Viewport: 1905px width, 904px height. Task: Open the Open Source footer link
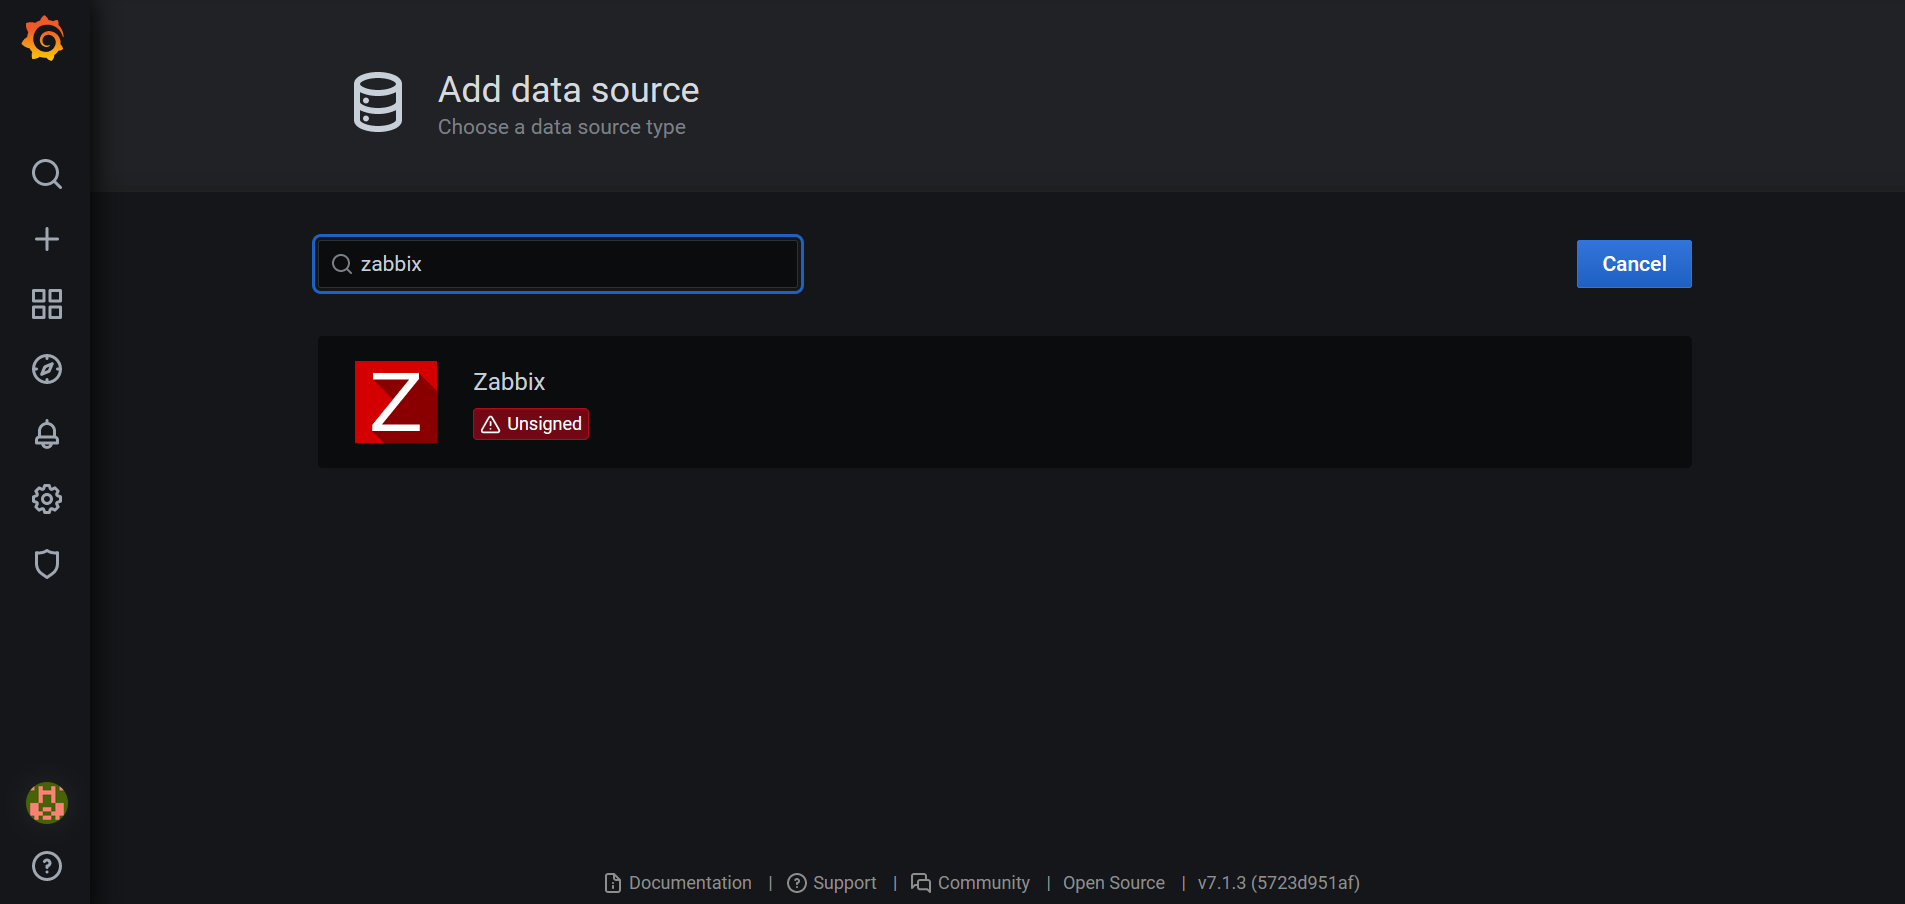1113,882
